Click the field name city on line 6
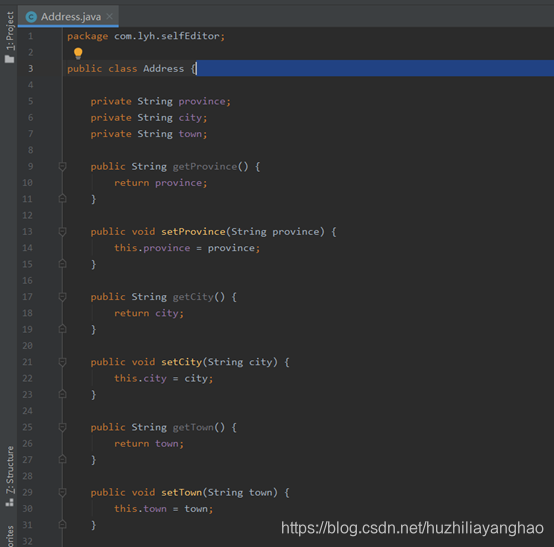The width and height of the screenshot is (554, 547). tap(190, 118)
